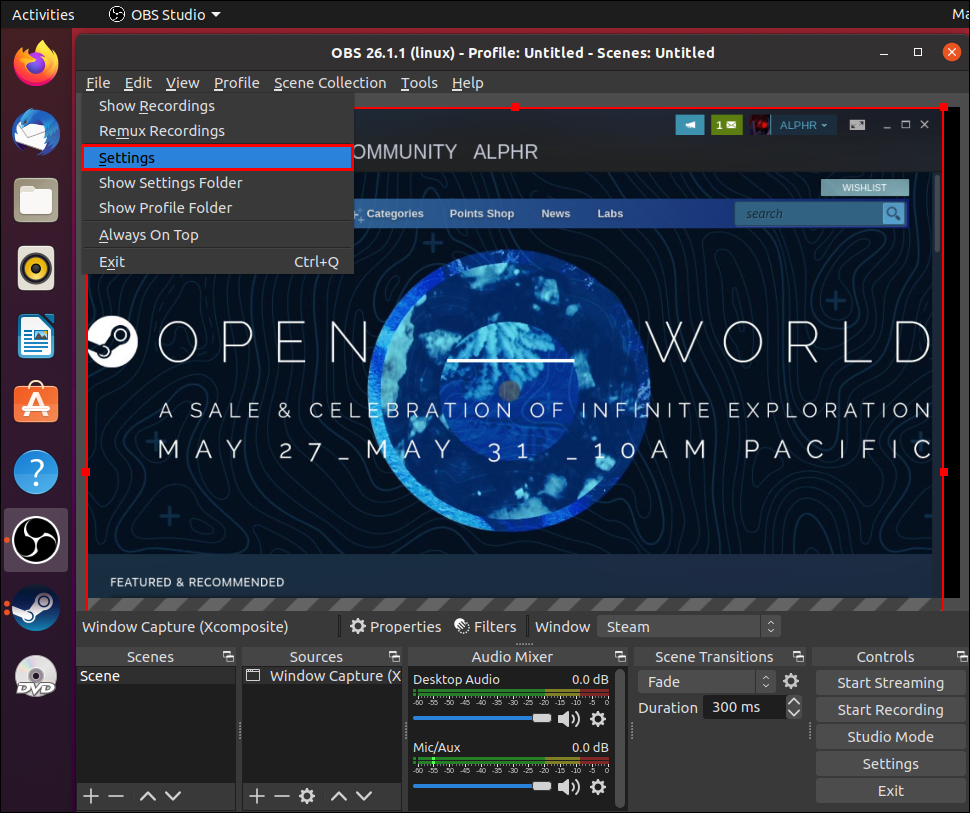
Task: Click the Start Recording button
Action: [890, 710]
